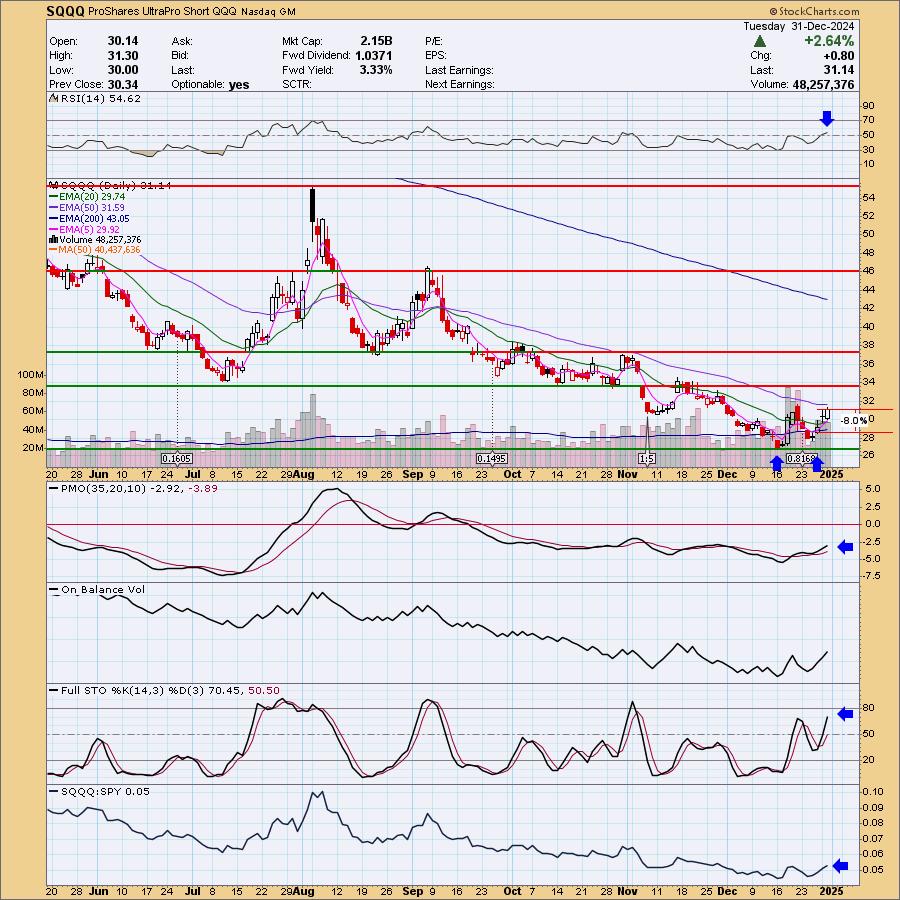Click the Prev Close value 30.34
Viewport: 900px width, 900px height.
click(123, 84)
